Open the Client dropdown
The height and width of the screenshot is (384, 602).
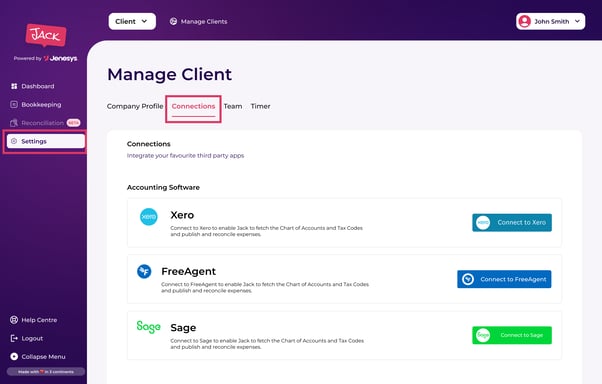(x=132, y=22)
